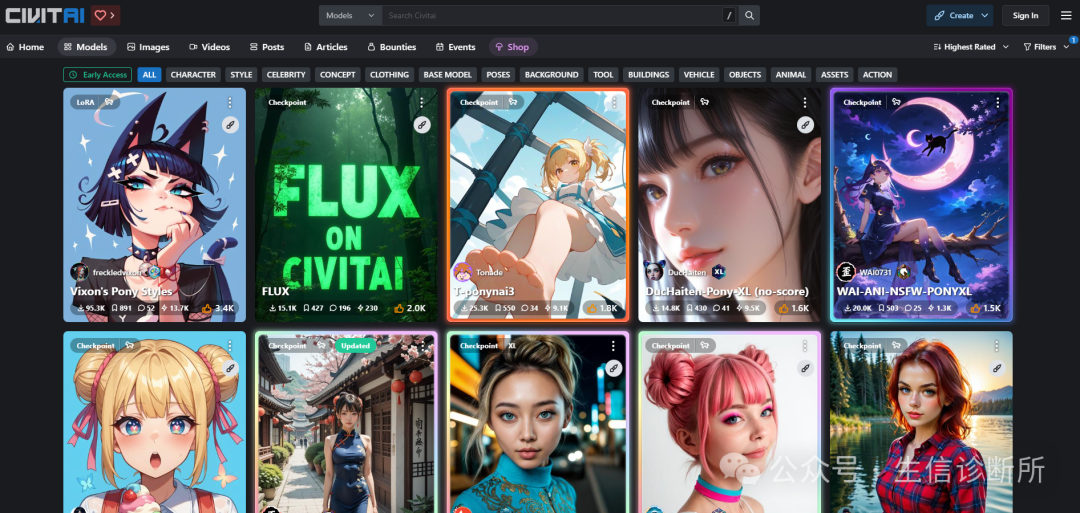The width and height of the screenshot is (1080, 513).
Task: Click link icon on Vixon's Pony Styles card
Action: click(x=230, y=125)
